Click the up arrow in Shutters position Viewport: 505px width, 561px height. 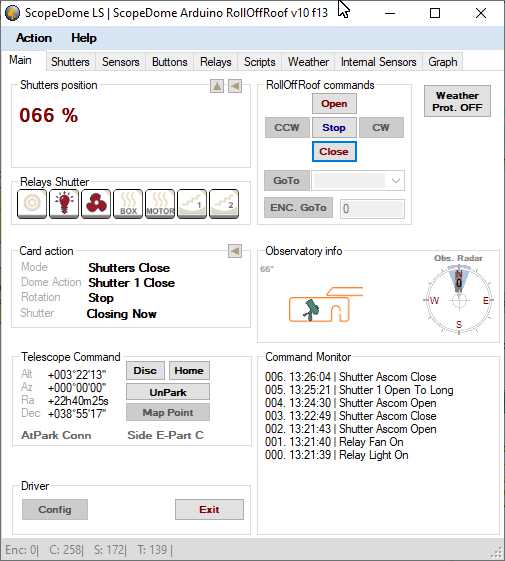click(x=217, y=86)
